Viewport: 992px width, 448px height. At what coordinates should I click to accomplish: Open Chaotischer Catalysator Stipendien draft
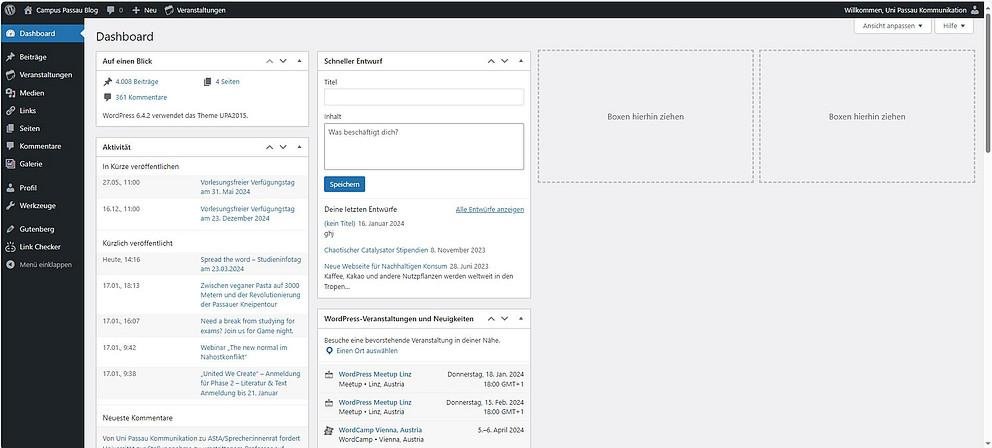(x=376, y=250)
